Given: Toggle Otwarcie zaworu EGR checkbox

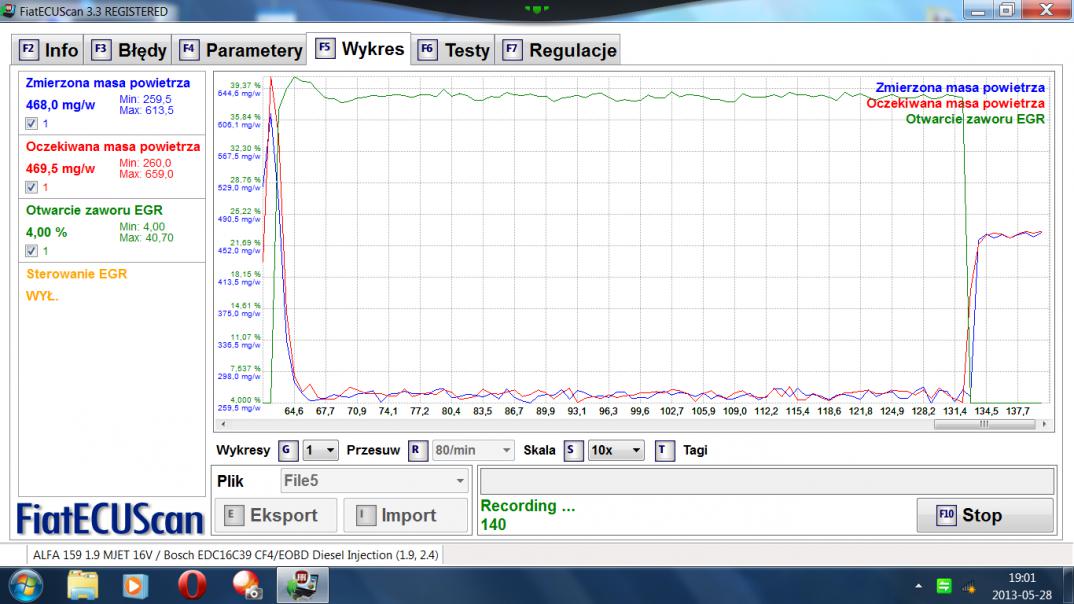Looking at the screenshot, I should 32,251.
